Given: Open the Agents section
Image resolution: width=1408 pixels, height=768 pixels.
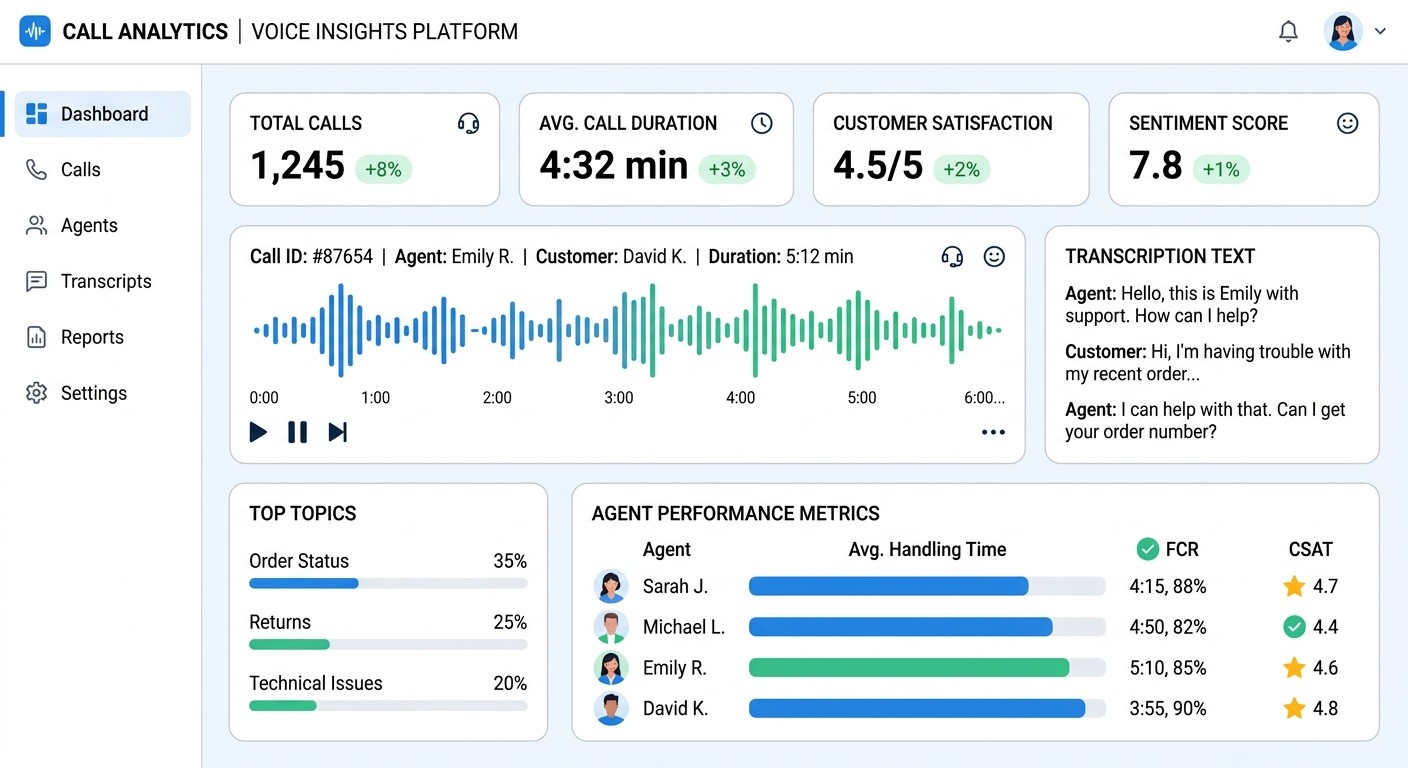Looking at the screenshot, I should point(90,225).
